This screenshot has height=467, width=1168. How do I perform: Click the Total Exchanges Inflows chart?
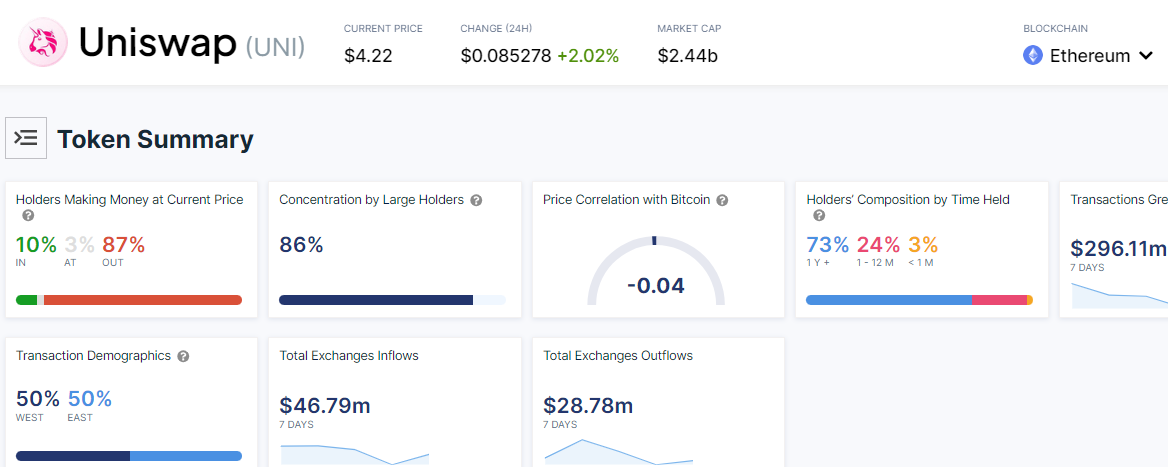pyautogui.click(x=355, y=454)
